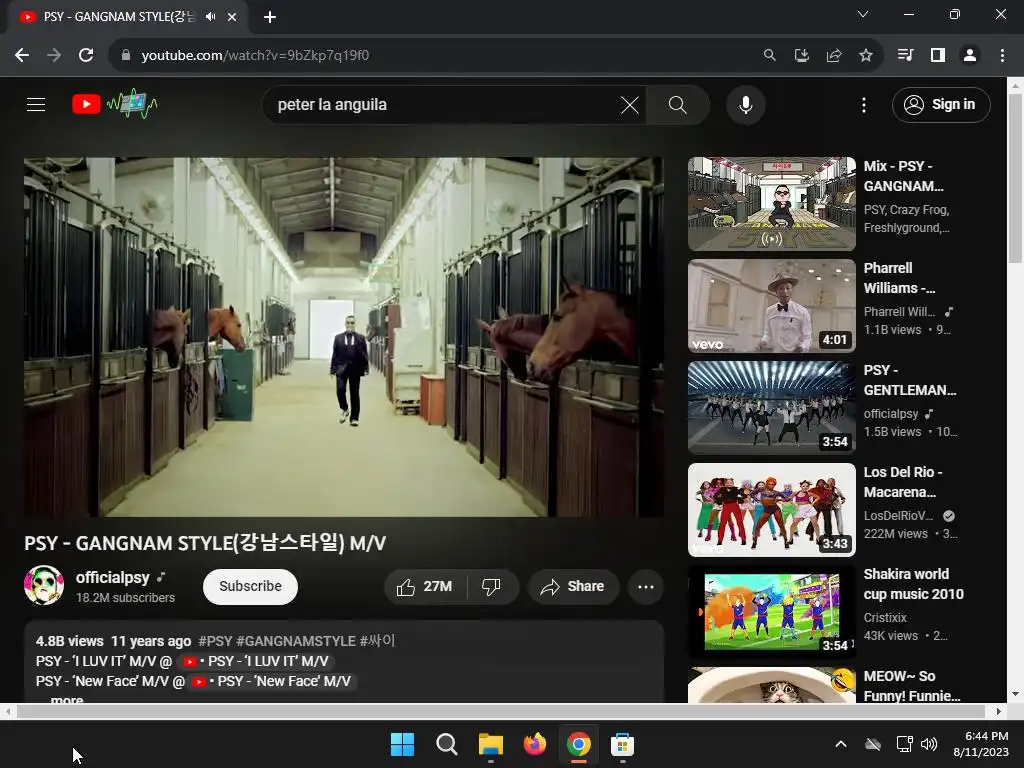1024x768 pixels.
Task: Go forward in browser history
Action: pos(54,56)
